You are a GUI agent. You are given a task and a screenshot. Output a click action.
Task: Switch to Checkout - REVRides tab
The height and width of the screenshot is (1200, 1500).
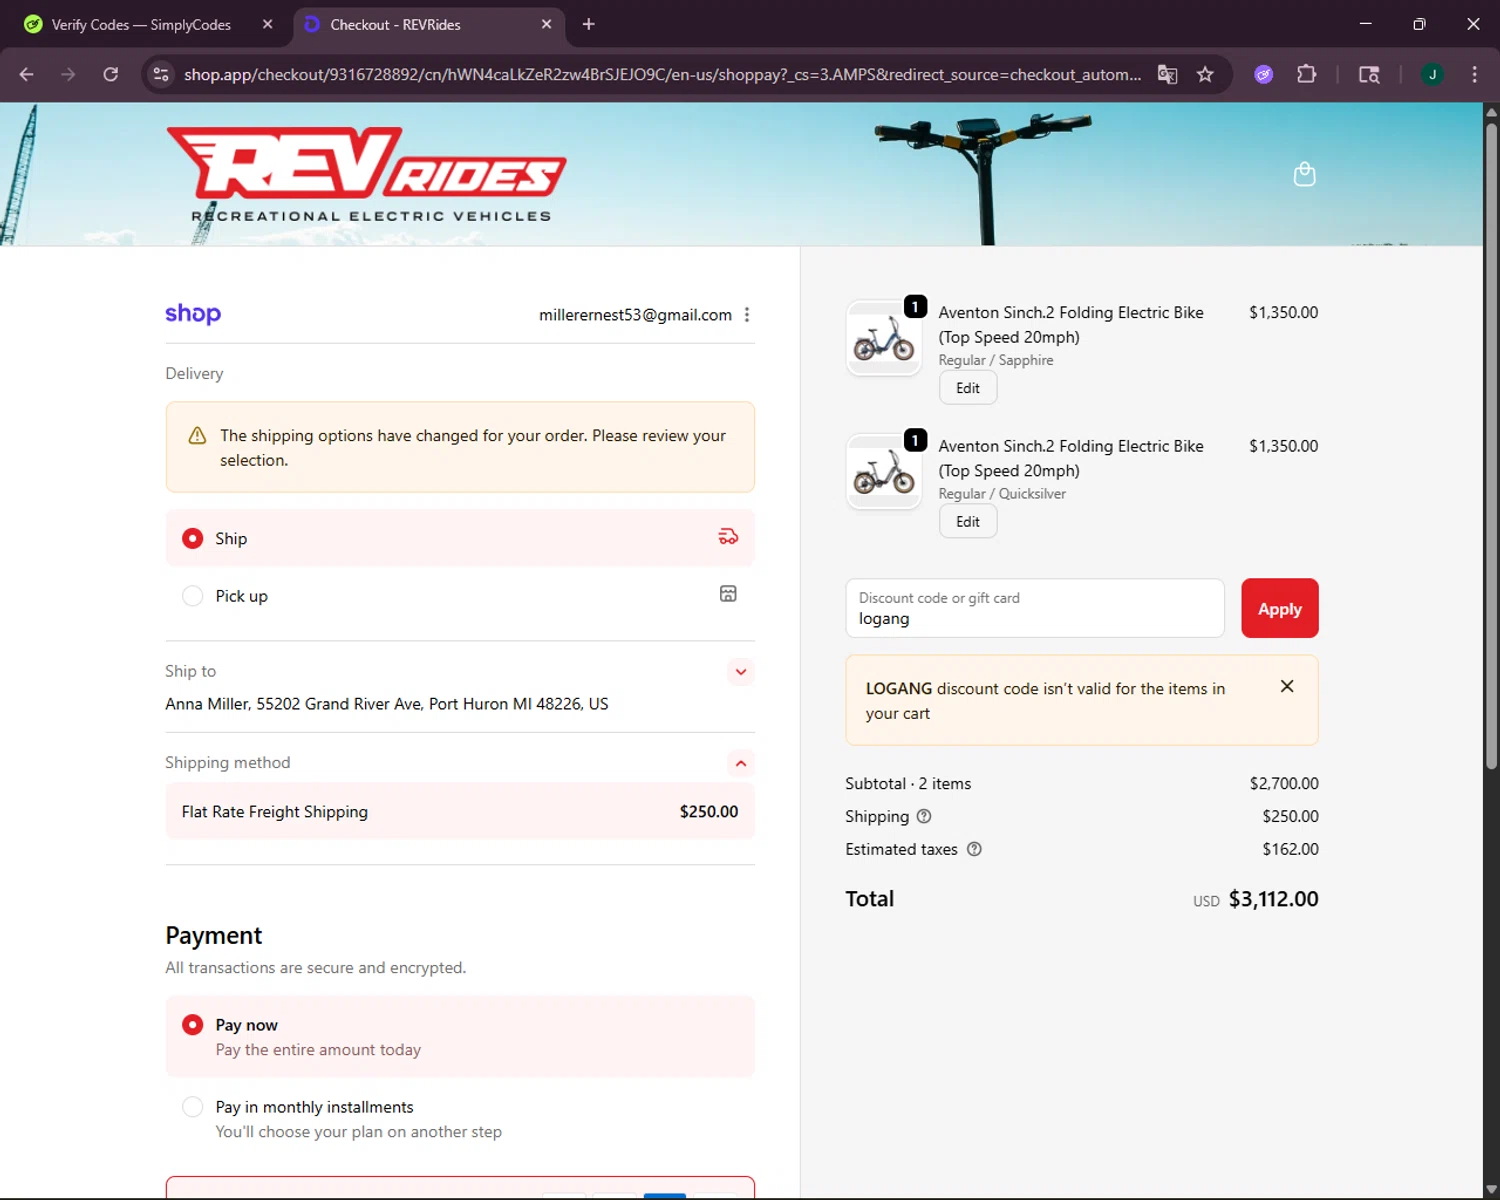pyautogui.click(x=430, y=24)
